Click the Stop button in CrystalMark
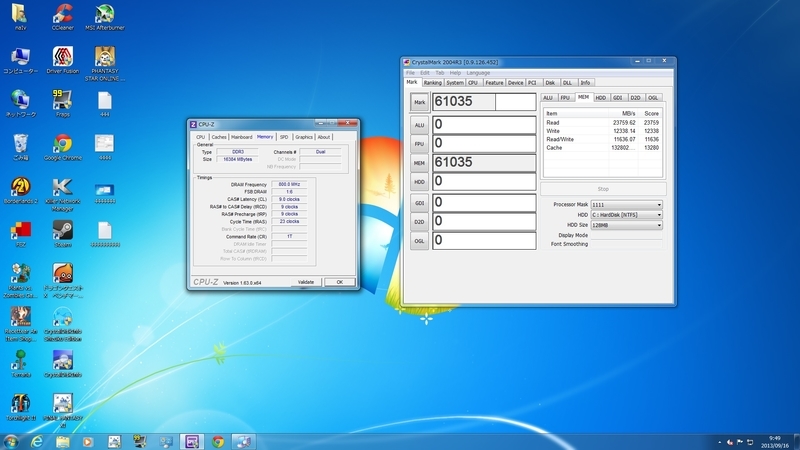 [603, 189]
